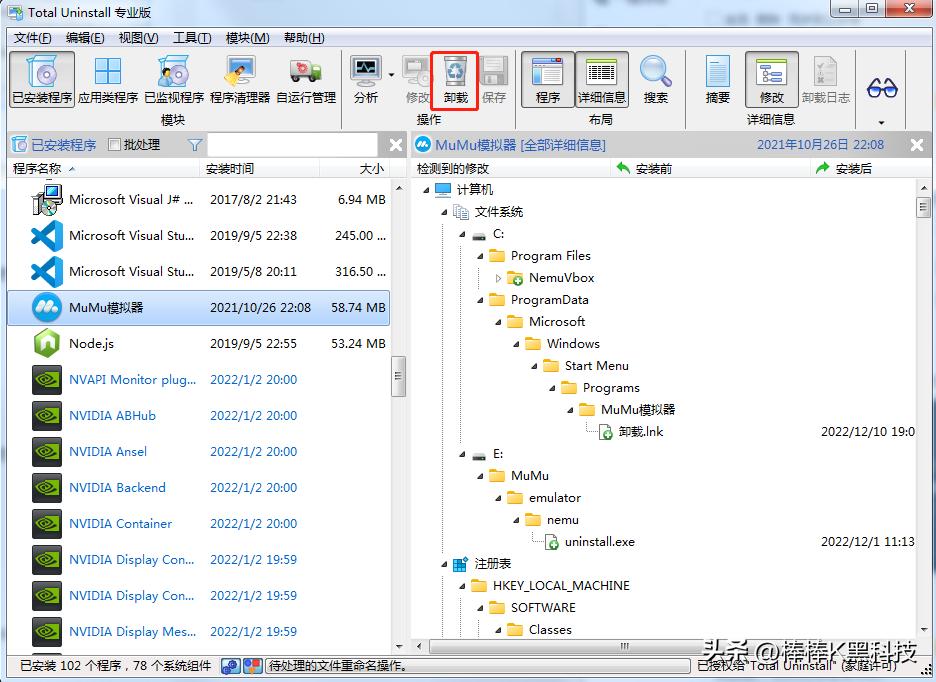Image resolution: width=936 pixels, height=682 pixels.
Task: Jump to 安装后 changes
Action: pyautogui.click(x=843, y=169)
